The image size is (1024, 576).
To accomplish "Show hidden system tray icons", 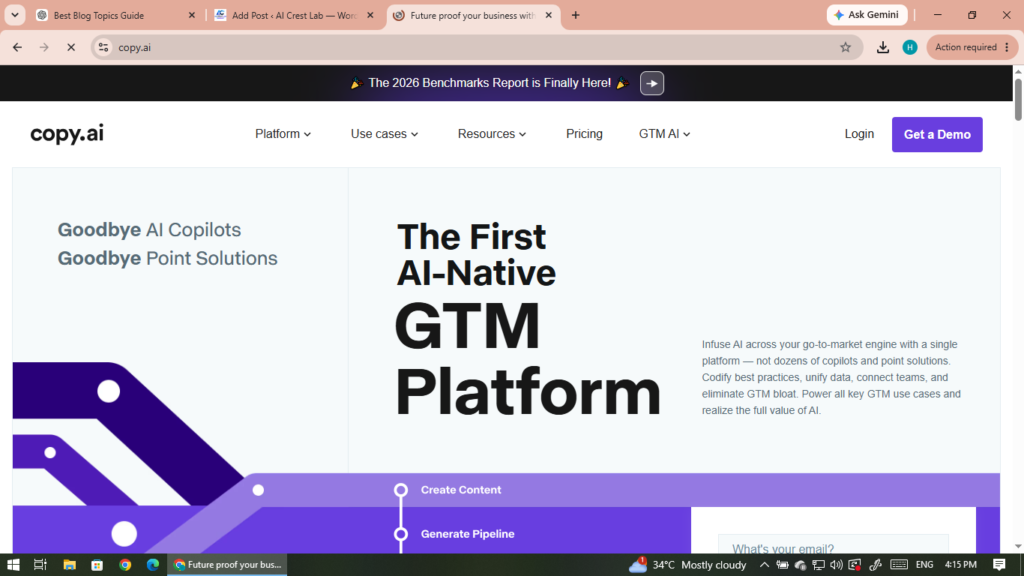I will (763, 564).
